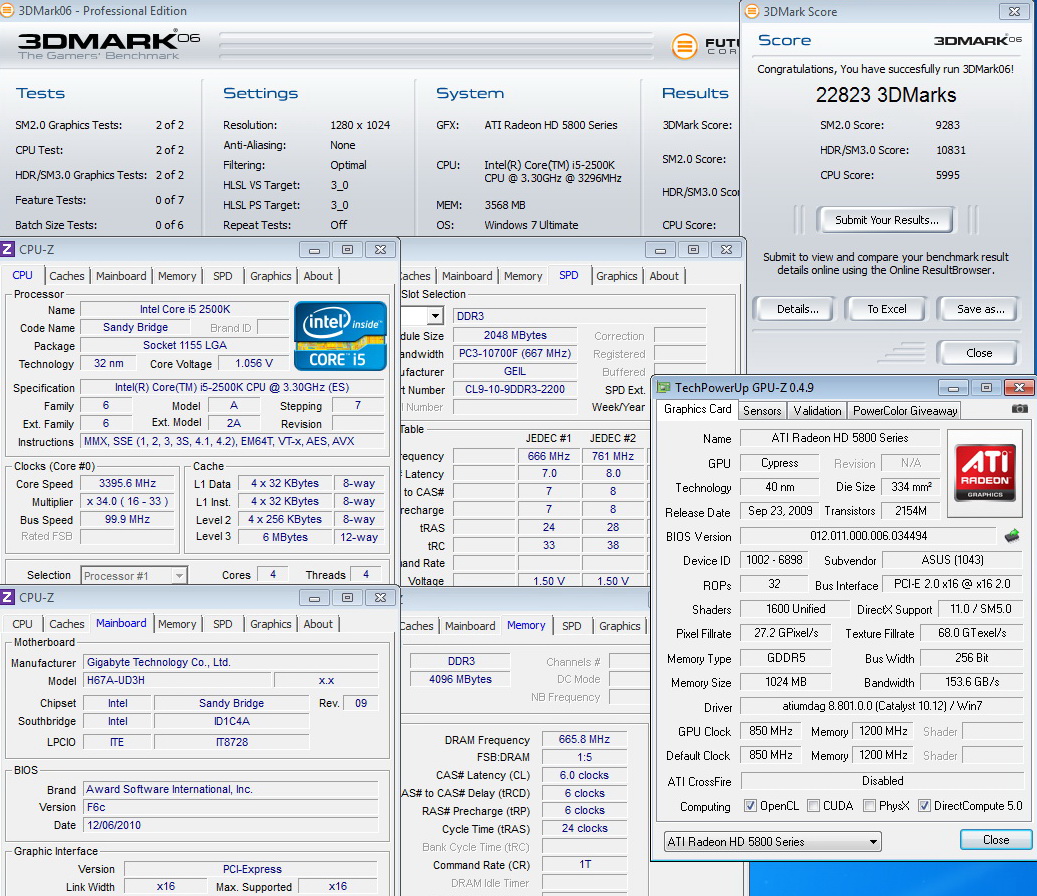Expand the Processor #1 selection dropdown

click(x=134, y=575)
